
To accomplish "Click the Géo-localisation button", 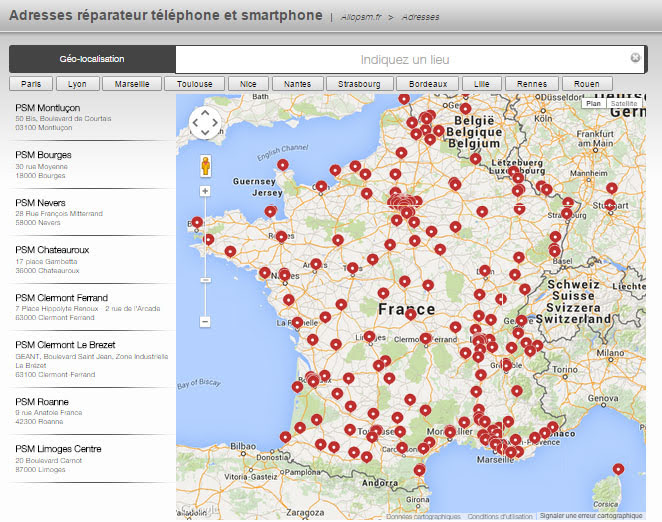I will click(x=92, y=59).
